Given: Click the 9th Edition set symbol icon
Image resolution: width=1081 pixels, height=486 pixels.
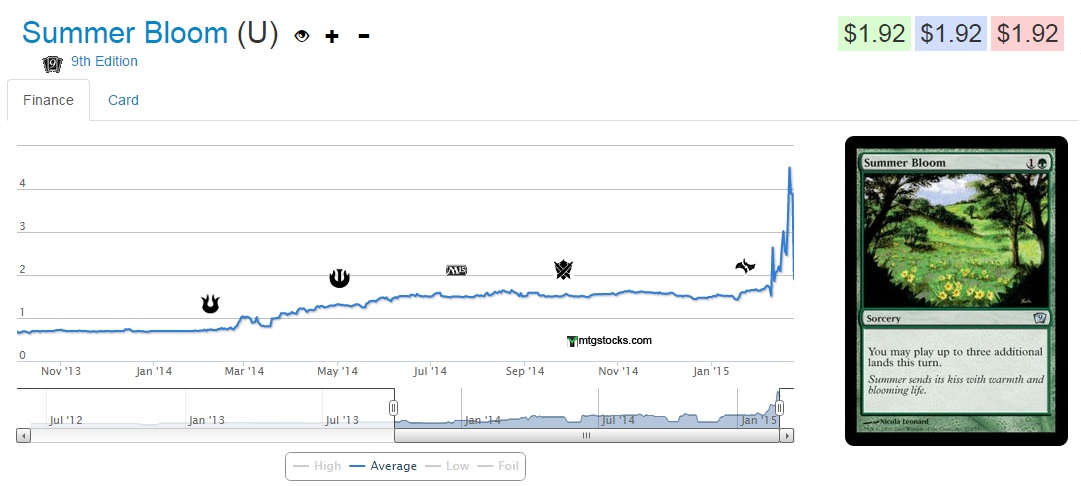Looking at the screenshot, I should point(52,63).
